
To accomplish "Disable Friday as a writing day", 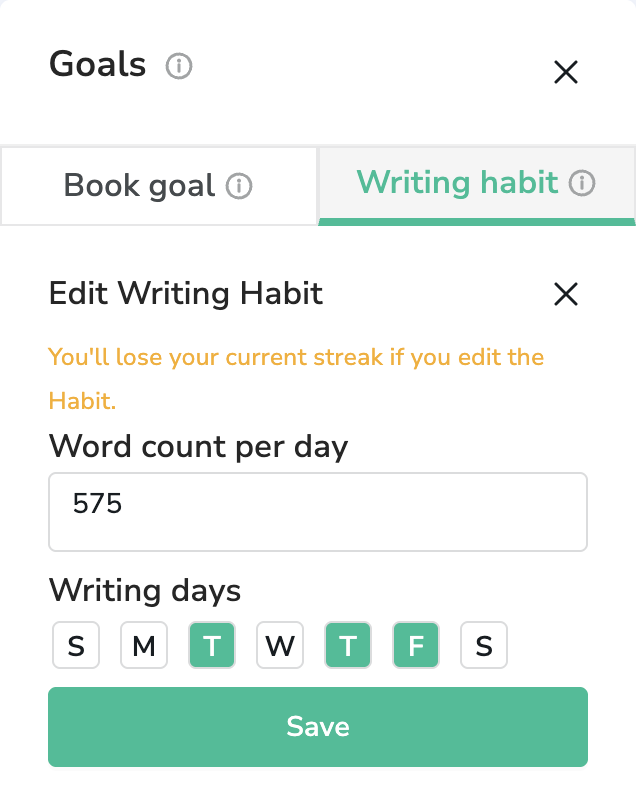I will 416,646.
